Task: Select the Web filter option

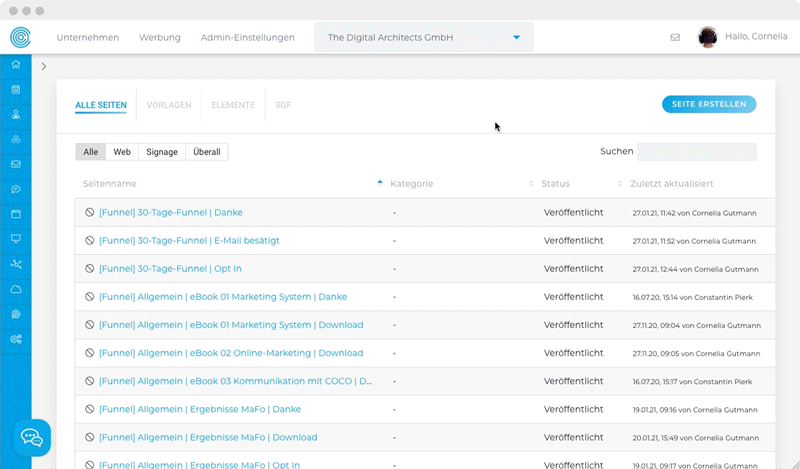Action: [122, 152]
